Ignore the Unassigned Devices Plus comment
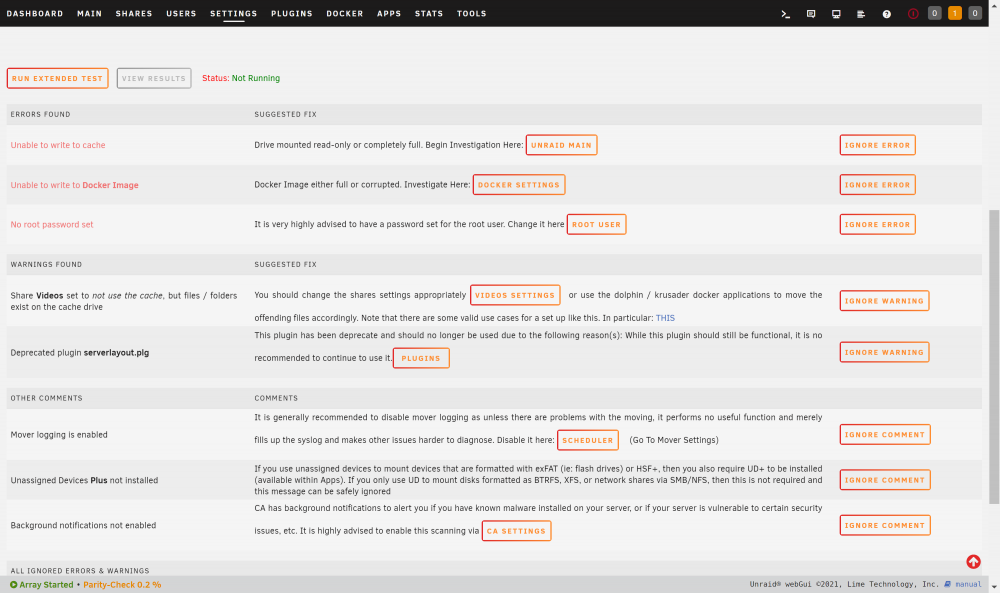Screen dimensions: 1000x593 point(885,480)
